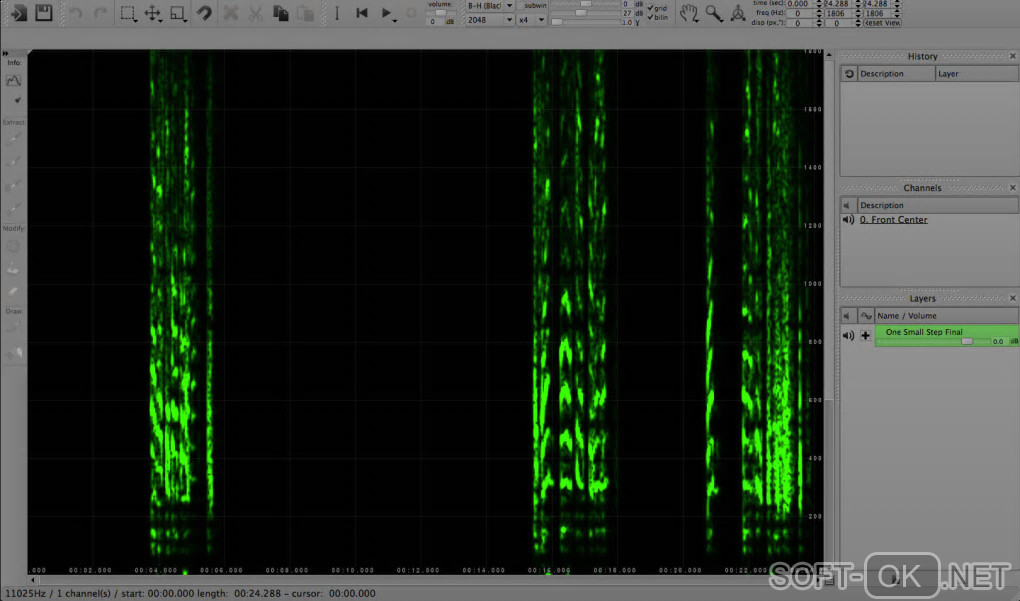This screenshot has height=601, width=1020.
Task: Redo the last undone action
Action: [x=100, y=13]
